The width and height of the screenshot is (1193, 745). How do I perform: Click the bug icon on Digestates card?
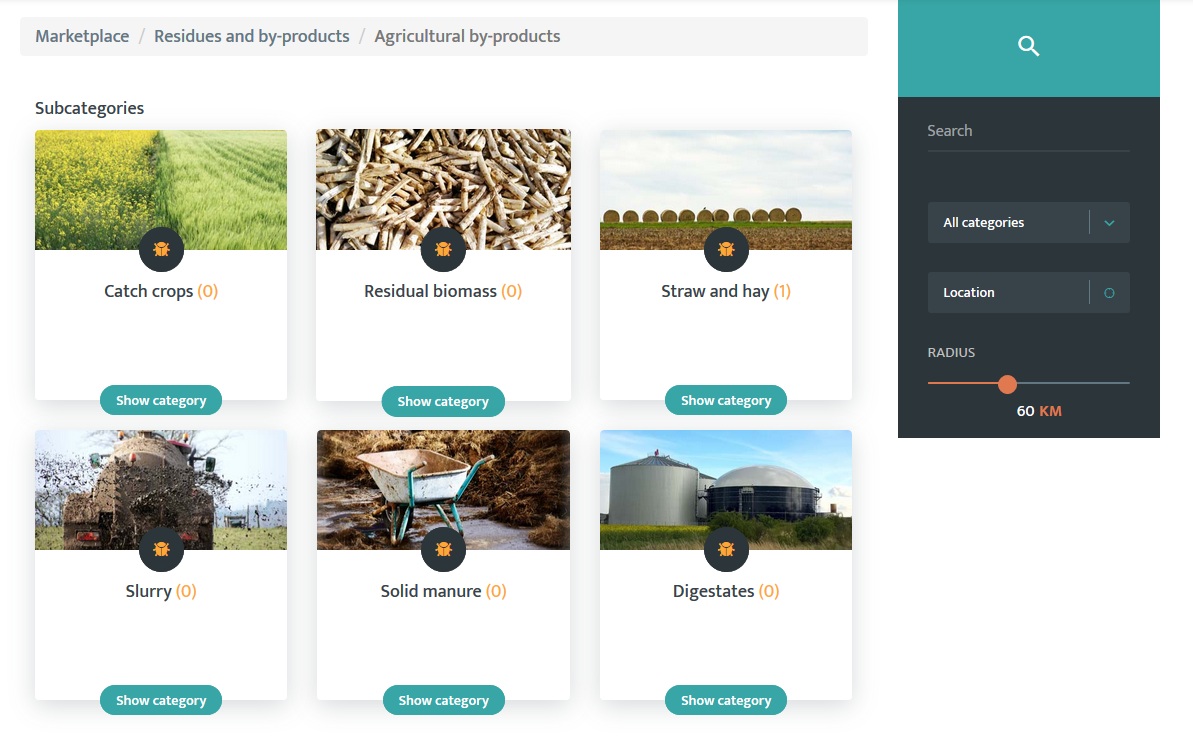[x=727, y=549]
